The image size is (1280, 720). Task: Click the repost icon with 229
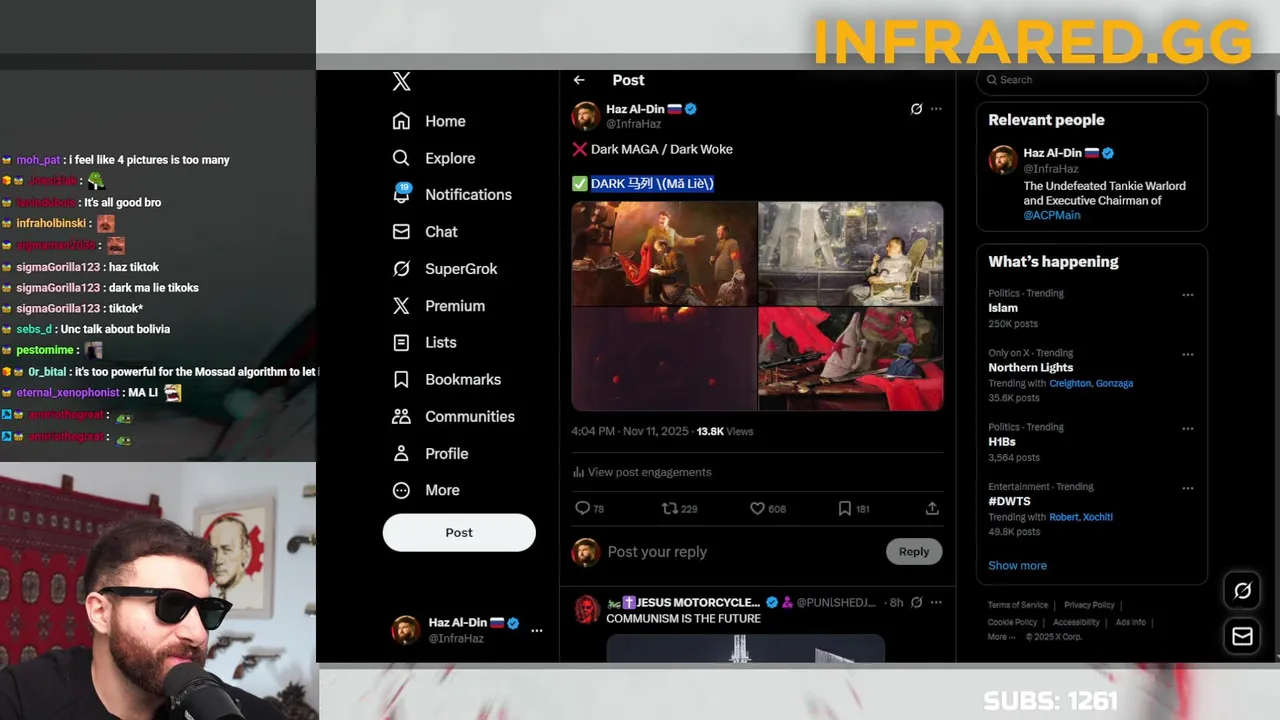(670, 509)
